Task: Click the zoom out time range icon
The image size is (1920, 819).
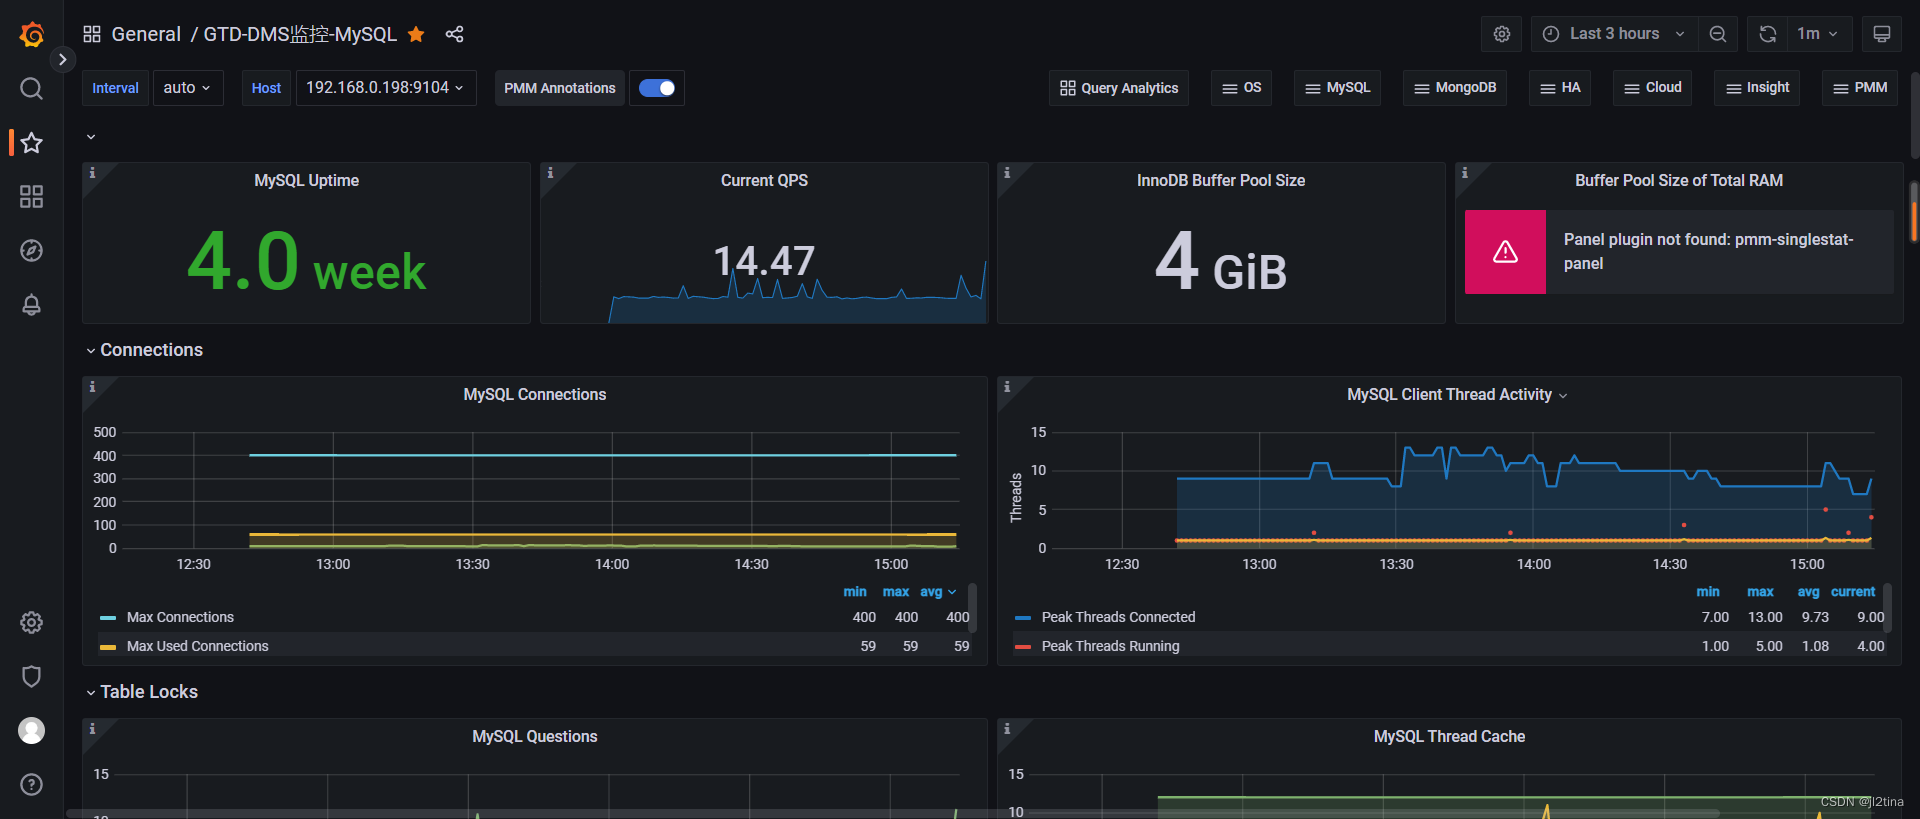Action: [1717, 34]
